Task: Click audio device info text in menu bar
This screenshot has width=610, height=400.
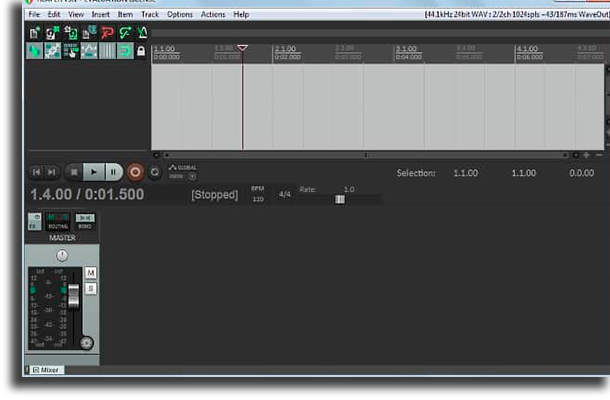Action: [517, 14]
